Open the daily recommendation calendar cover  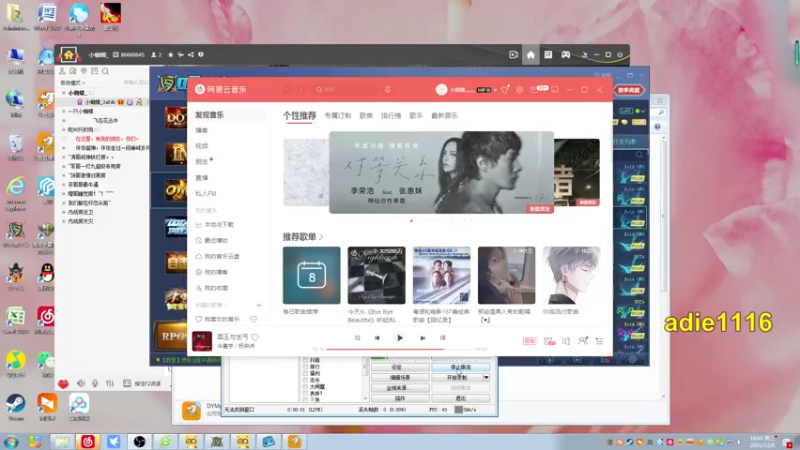(311, 276)
